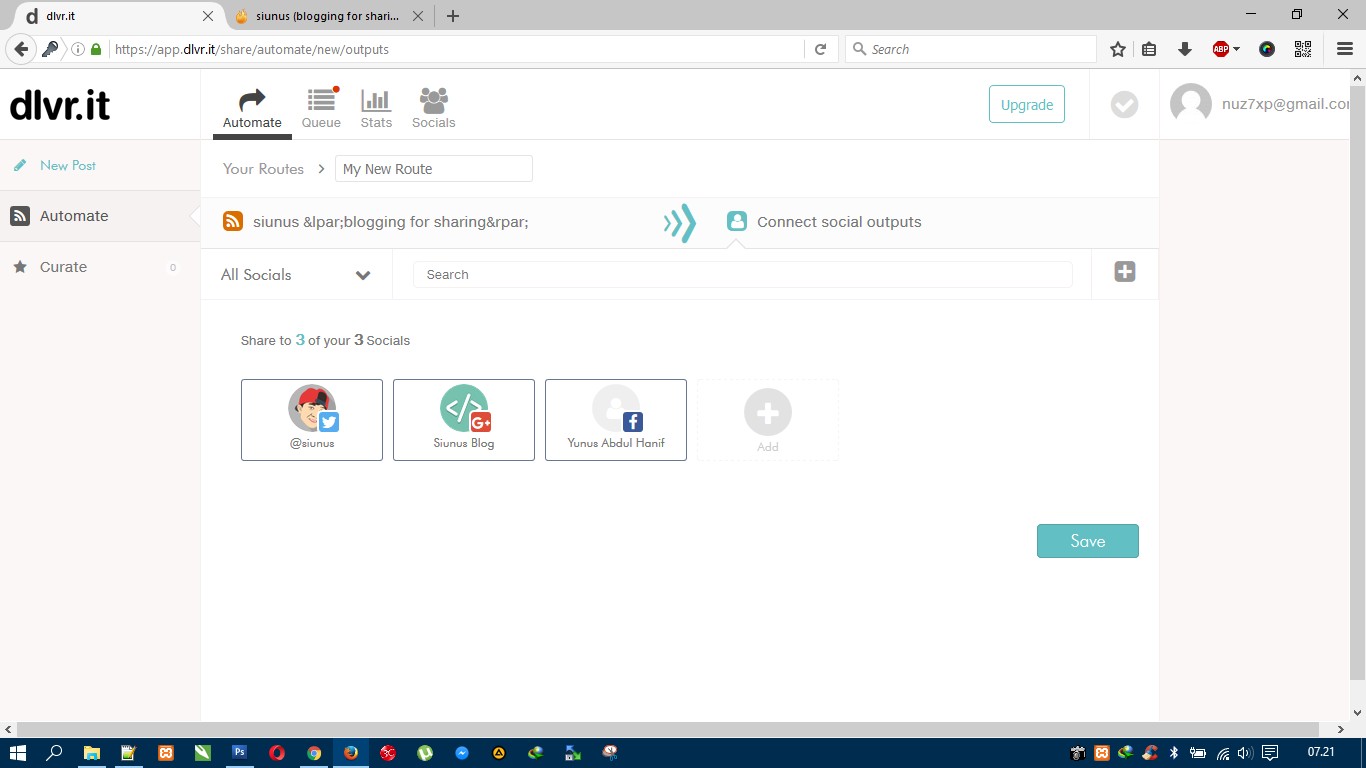Image resolution: width=1366 pixels, height=768 pixels.
Task: Toggle the Siunus Blog Google+ social
Action: click(x=464, y=420)
